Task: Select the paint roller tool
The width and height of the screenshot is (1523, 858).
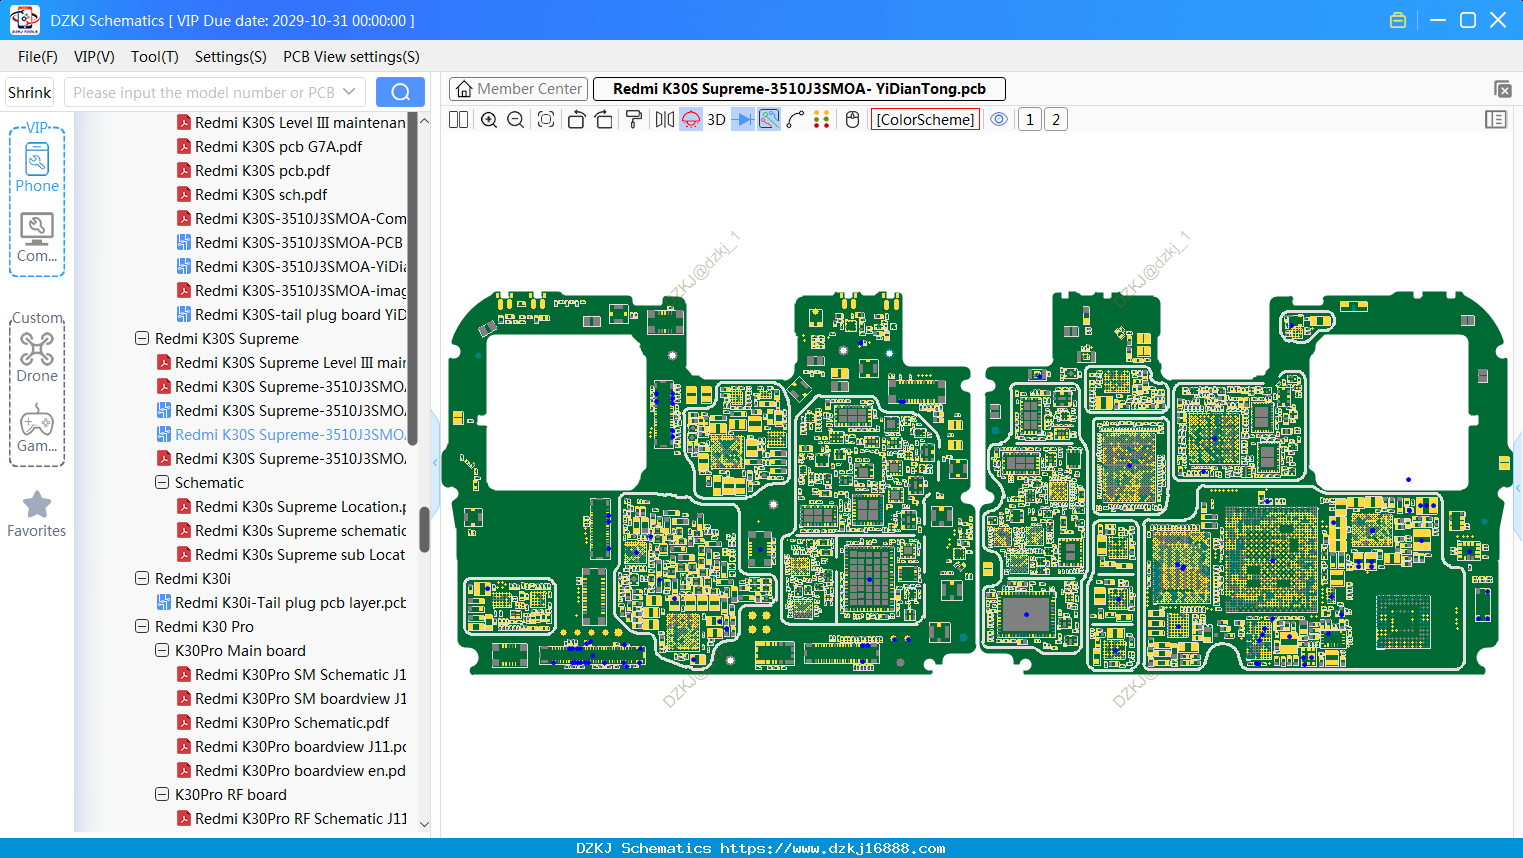Action: [634, 120]
